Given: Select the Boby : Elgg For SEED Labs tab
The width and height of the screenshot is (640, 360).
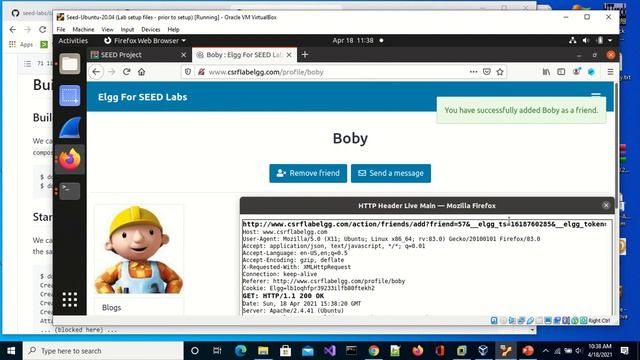Looking at the screenshot, I should click(x=244, y=55).
